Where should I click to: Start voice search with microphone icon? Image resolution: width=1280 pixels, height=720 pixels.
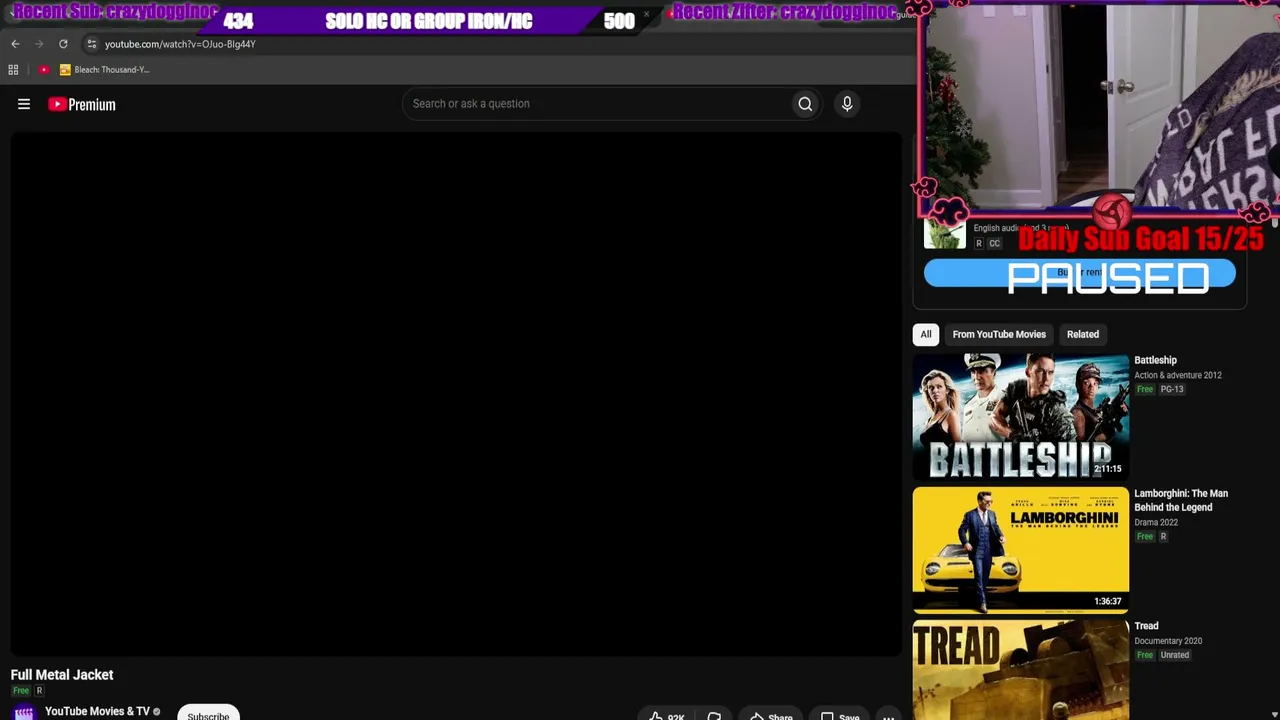847,104
